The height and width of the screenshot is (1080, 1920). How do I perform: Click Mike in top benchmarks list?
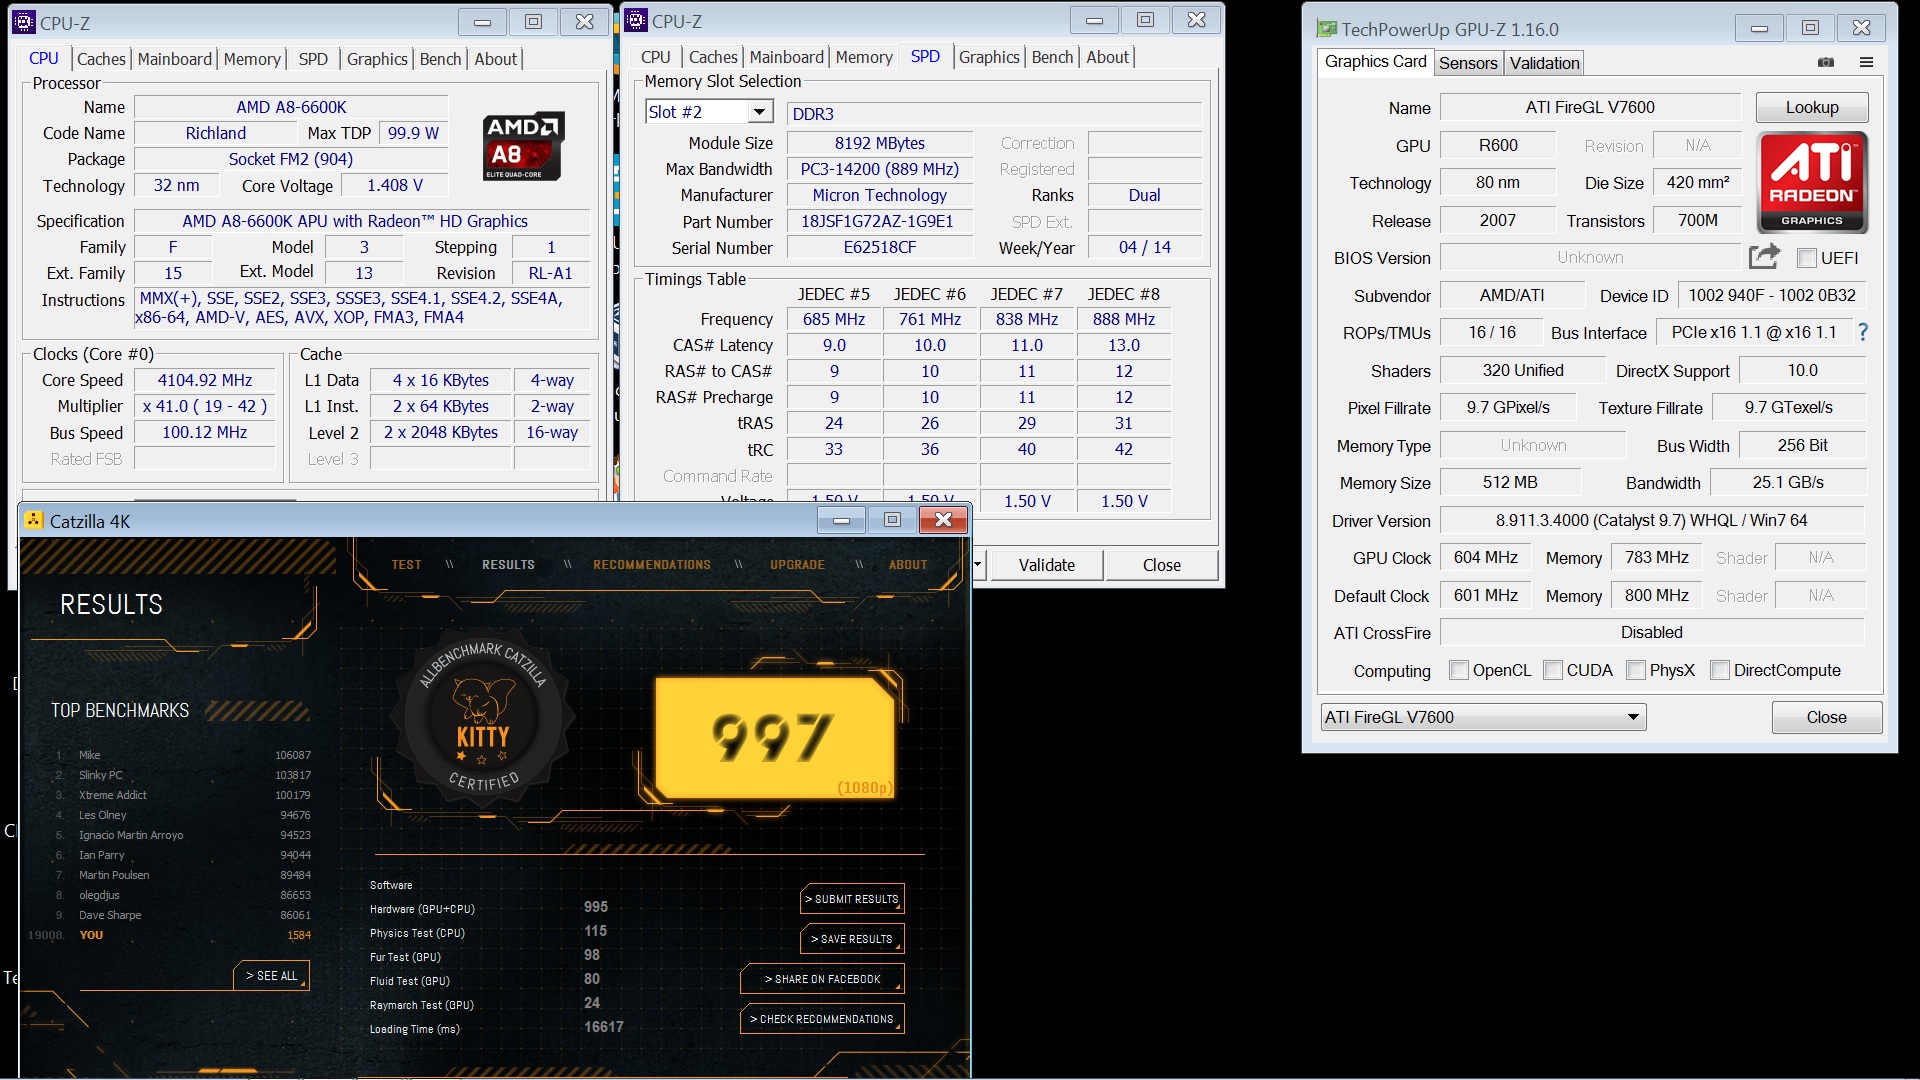coord(90,755)
